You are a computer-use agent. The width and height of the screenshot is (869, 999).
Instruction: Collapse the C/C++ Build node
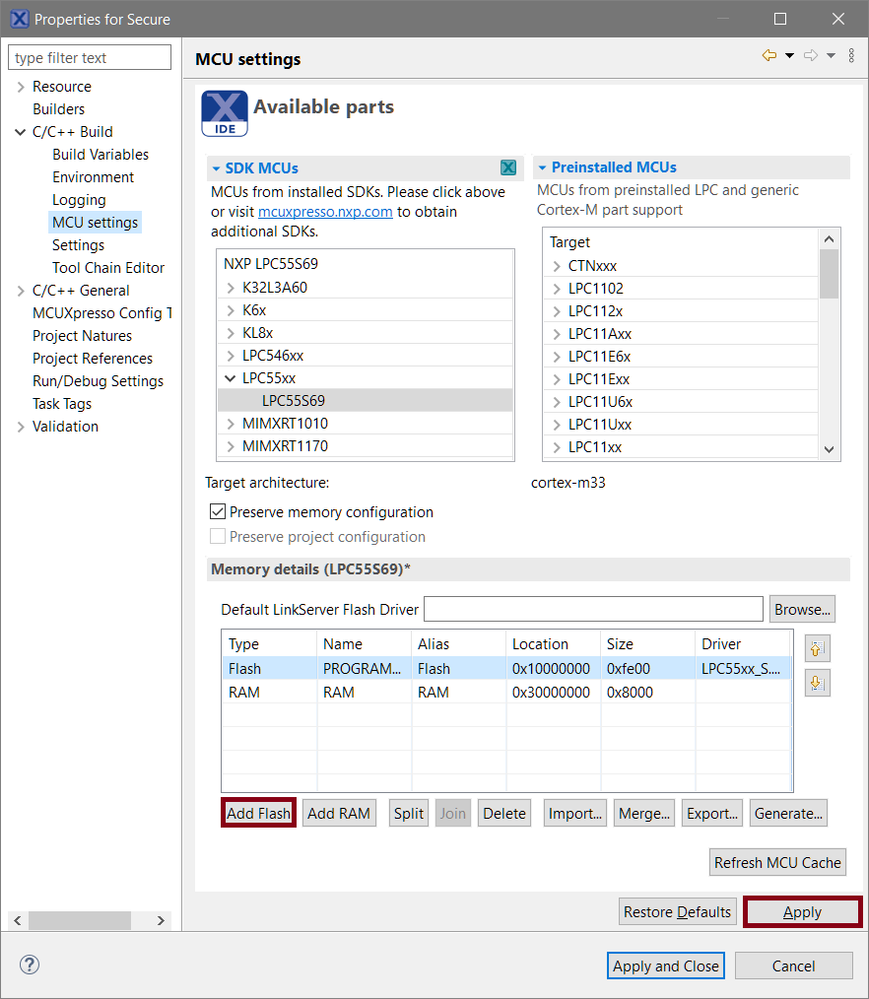(x=20, y=132)
